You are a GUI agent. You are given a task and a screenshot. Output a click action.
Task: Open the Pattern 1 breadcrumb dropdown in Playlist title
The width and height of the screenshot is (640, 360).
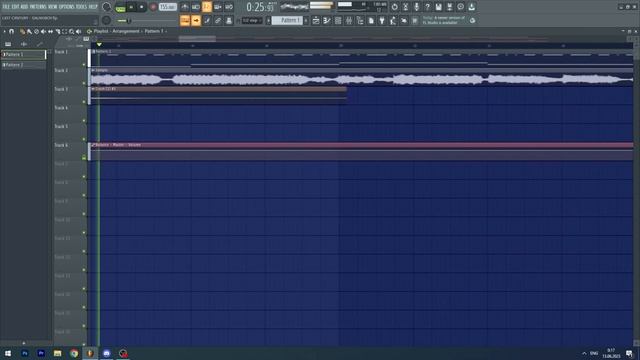(156, 31)
